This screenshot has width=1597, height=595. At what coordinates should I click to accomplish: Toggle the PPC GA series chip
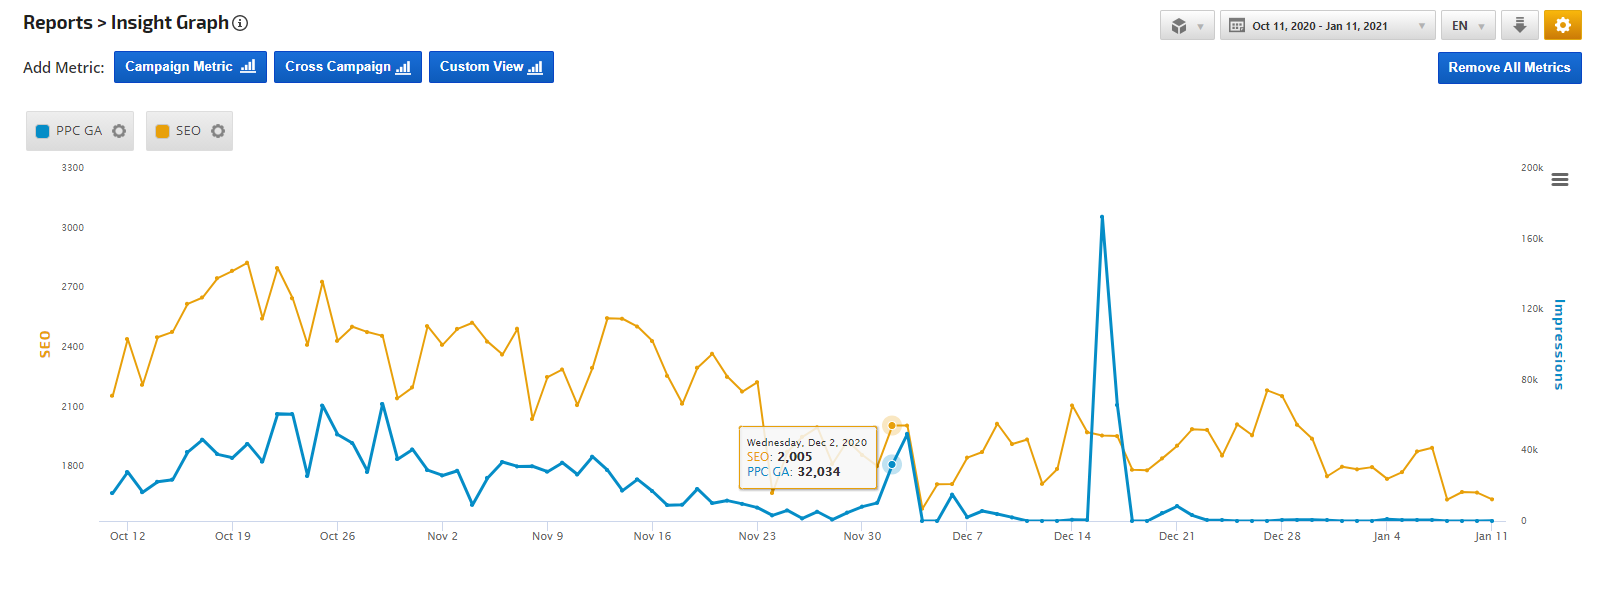(79, 131)
